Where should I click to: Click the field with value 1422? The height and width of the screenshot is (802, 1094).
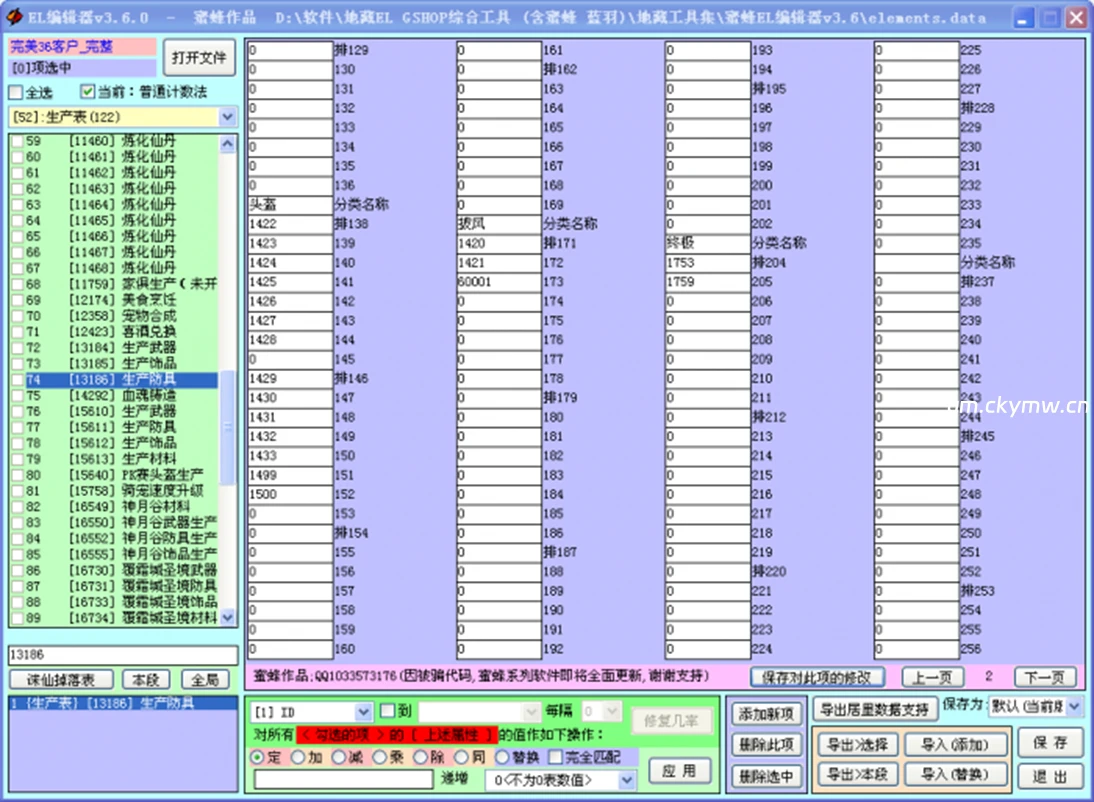click(x=290, y=224)
